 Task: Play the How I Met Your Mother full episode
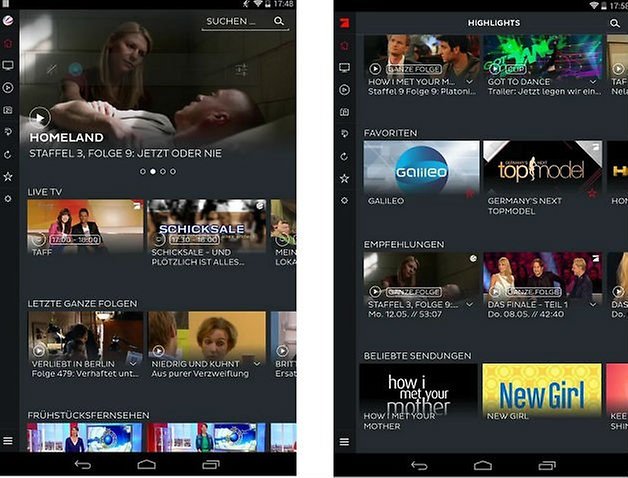pos(375,69)
